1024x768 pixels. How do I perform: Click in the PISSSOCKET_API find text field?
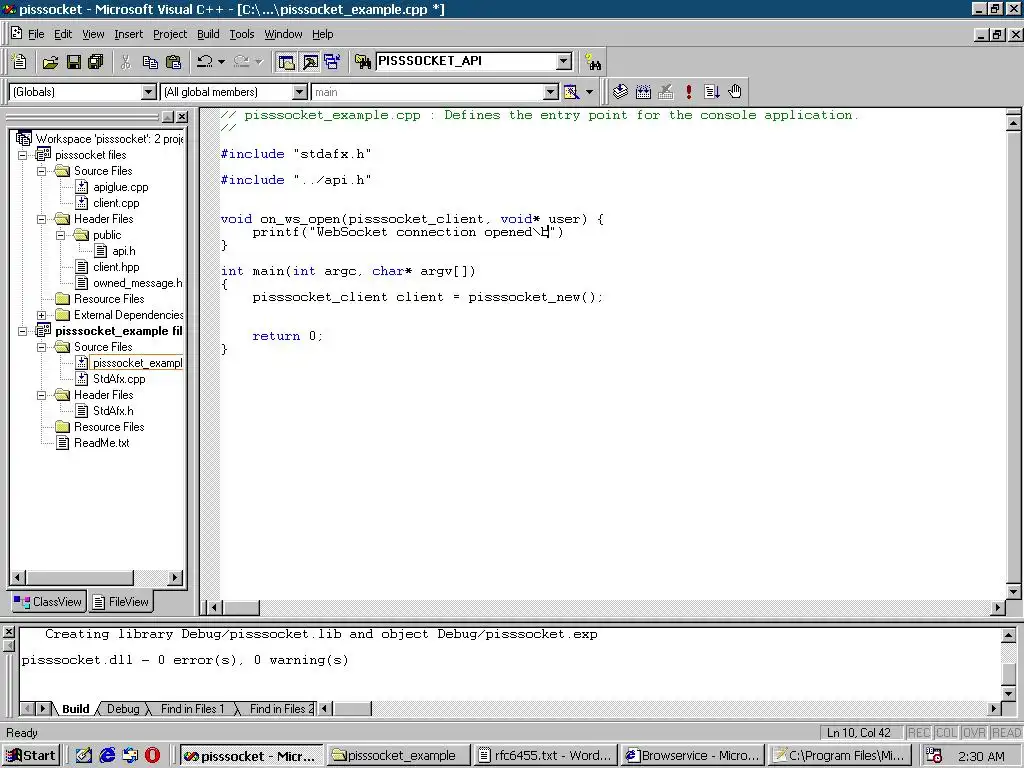coord(466,61)
